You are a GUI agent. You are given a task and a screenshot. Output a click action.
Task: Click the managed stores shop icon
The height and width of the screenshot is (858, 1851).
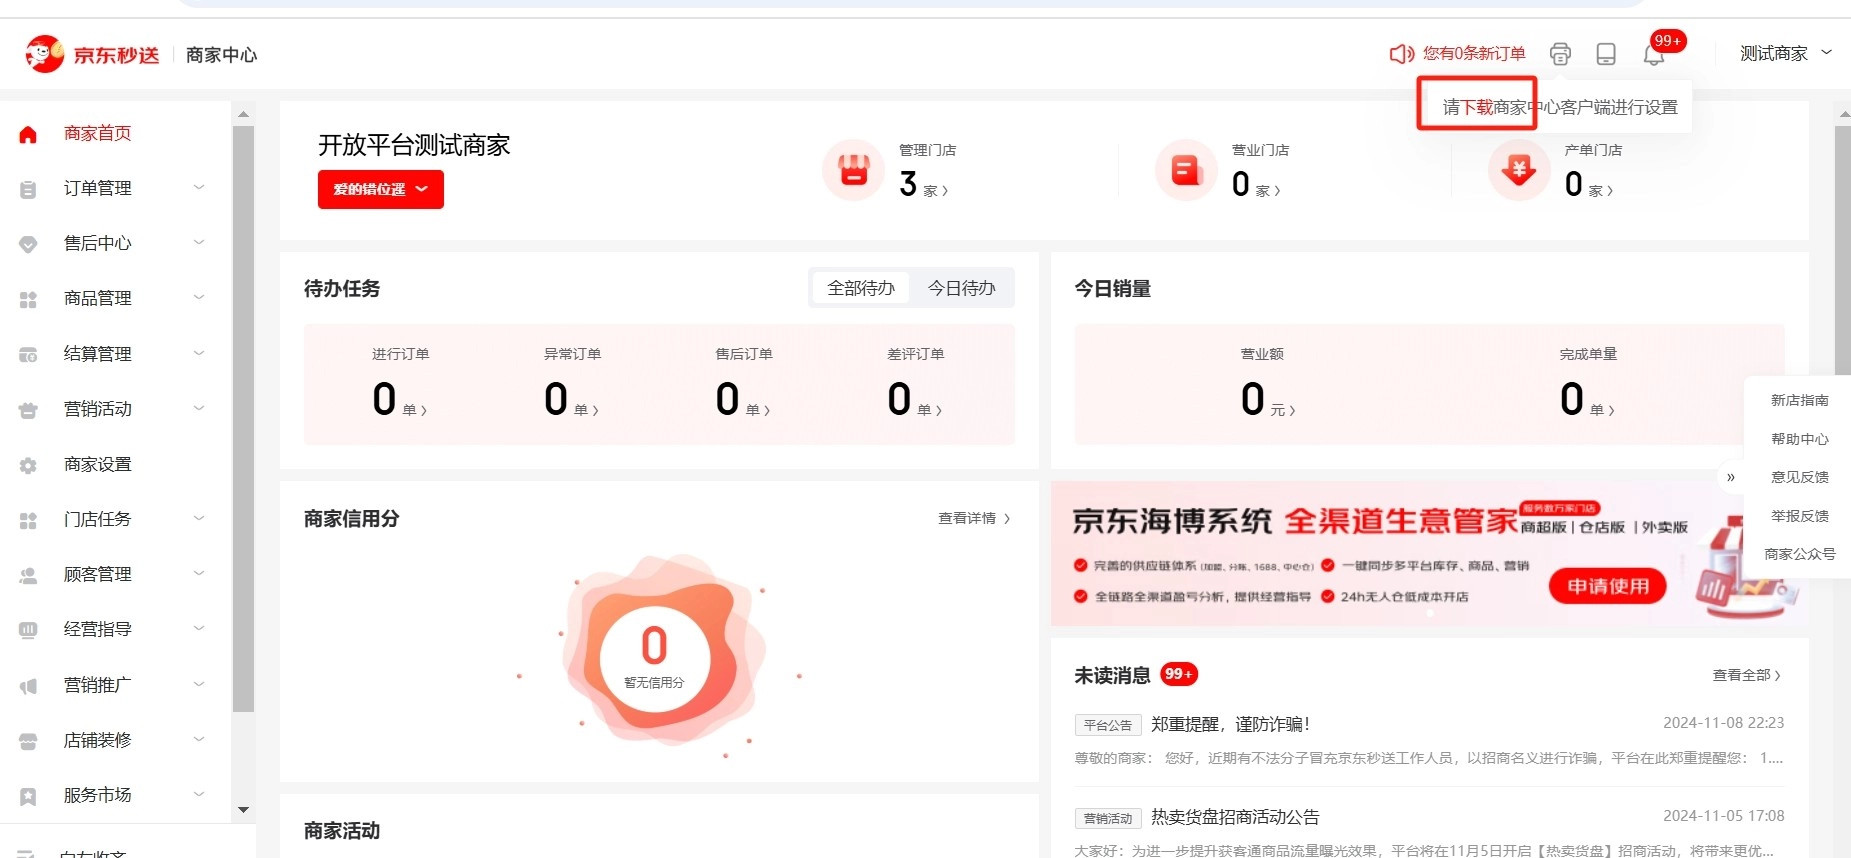853,170
